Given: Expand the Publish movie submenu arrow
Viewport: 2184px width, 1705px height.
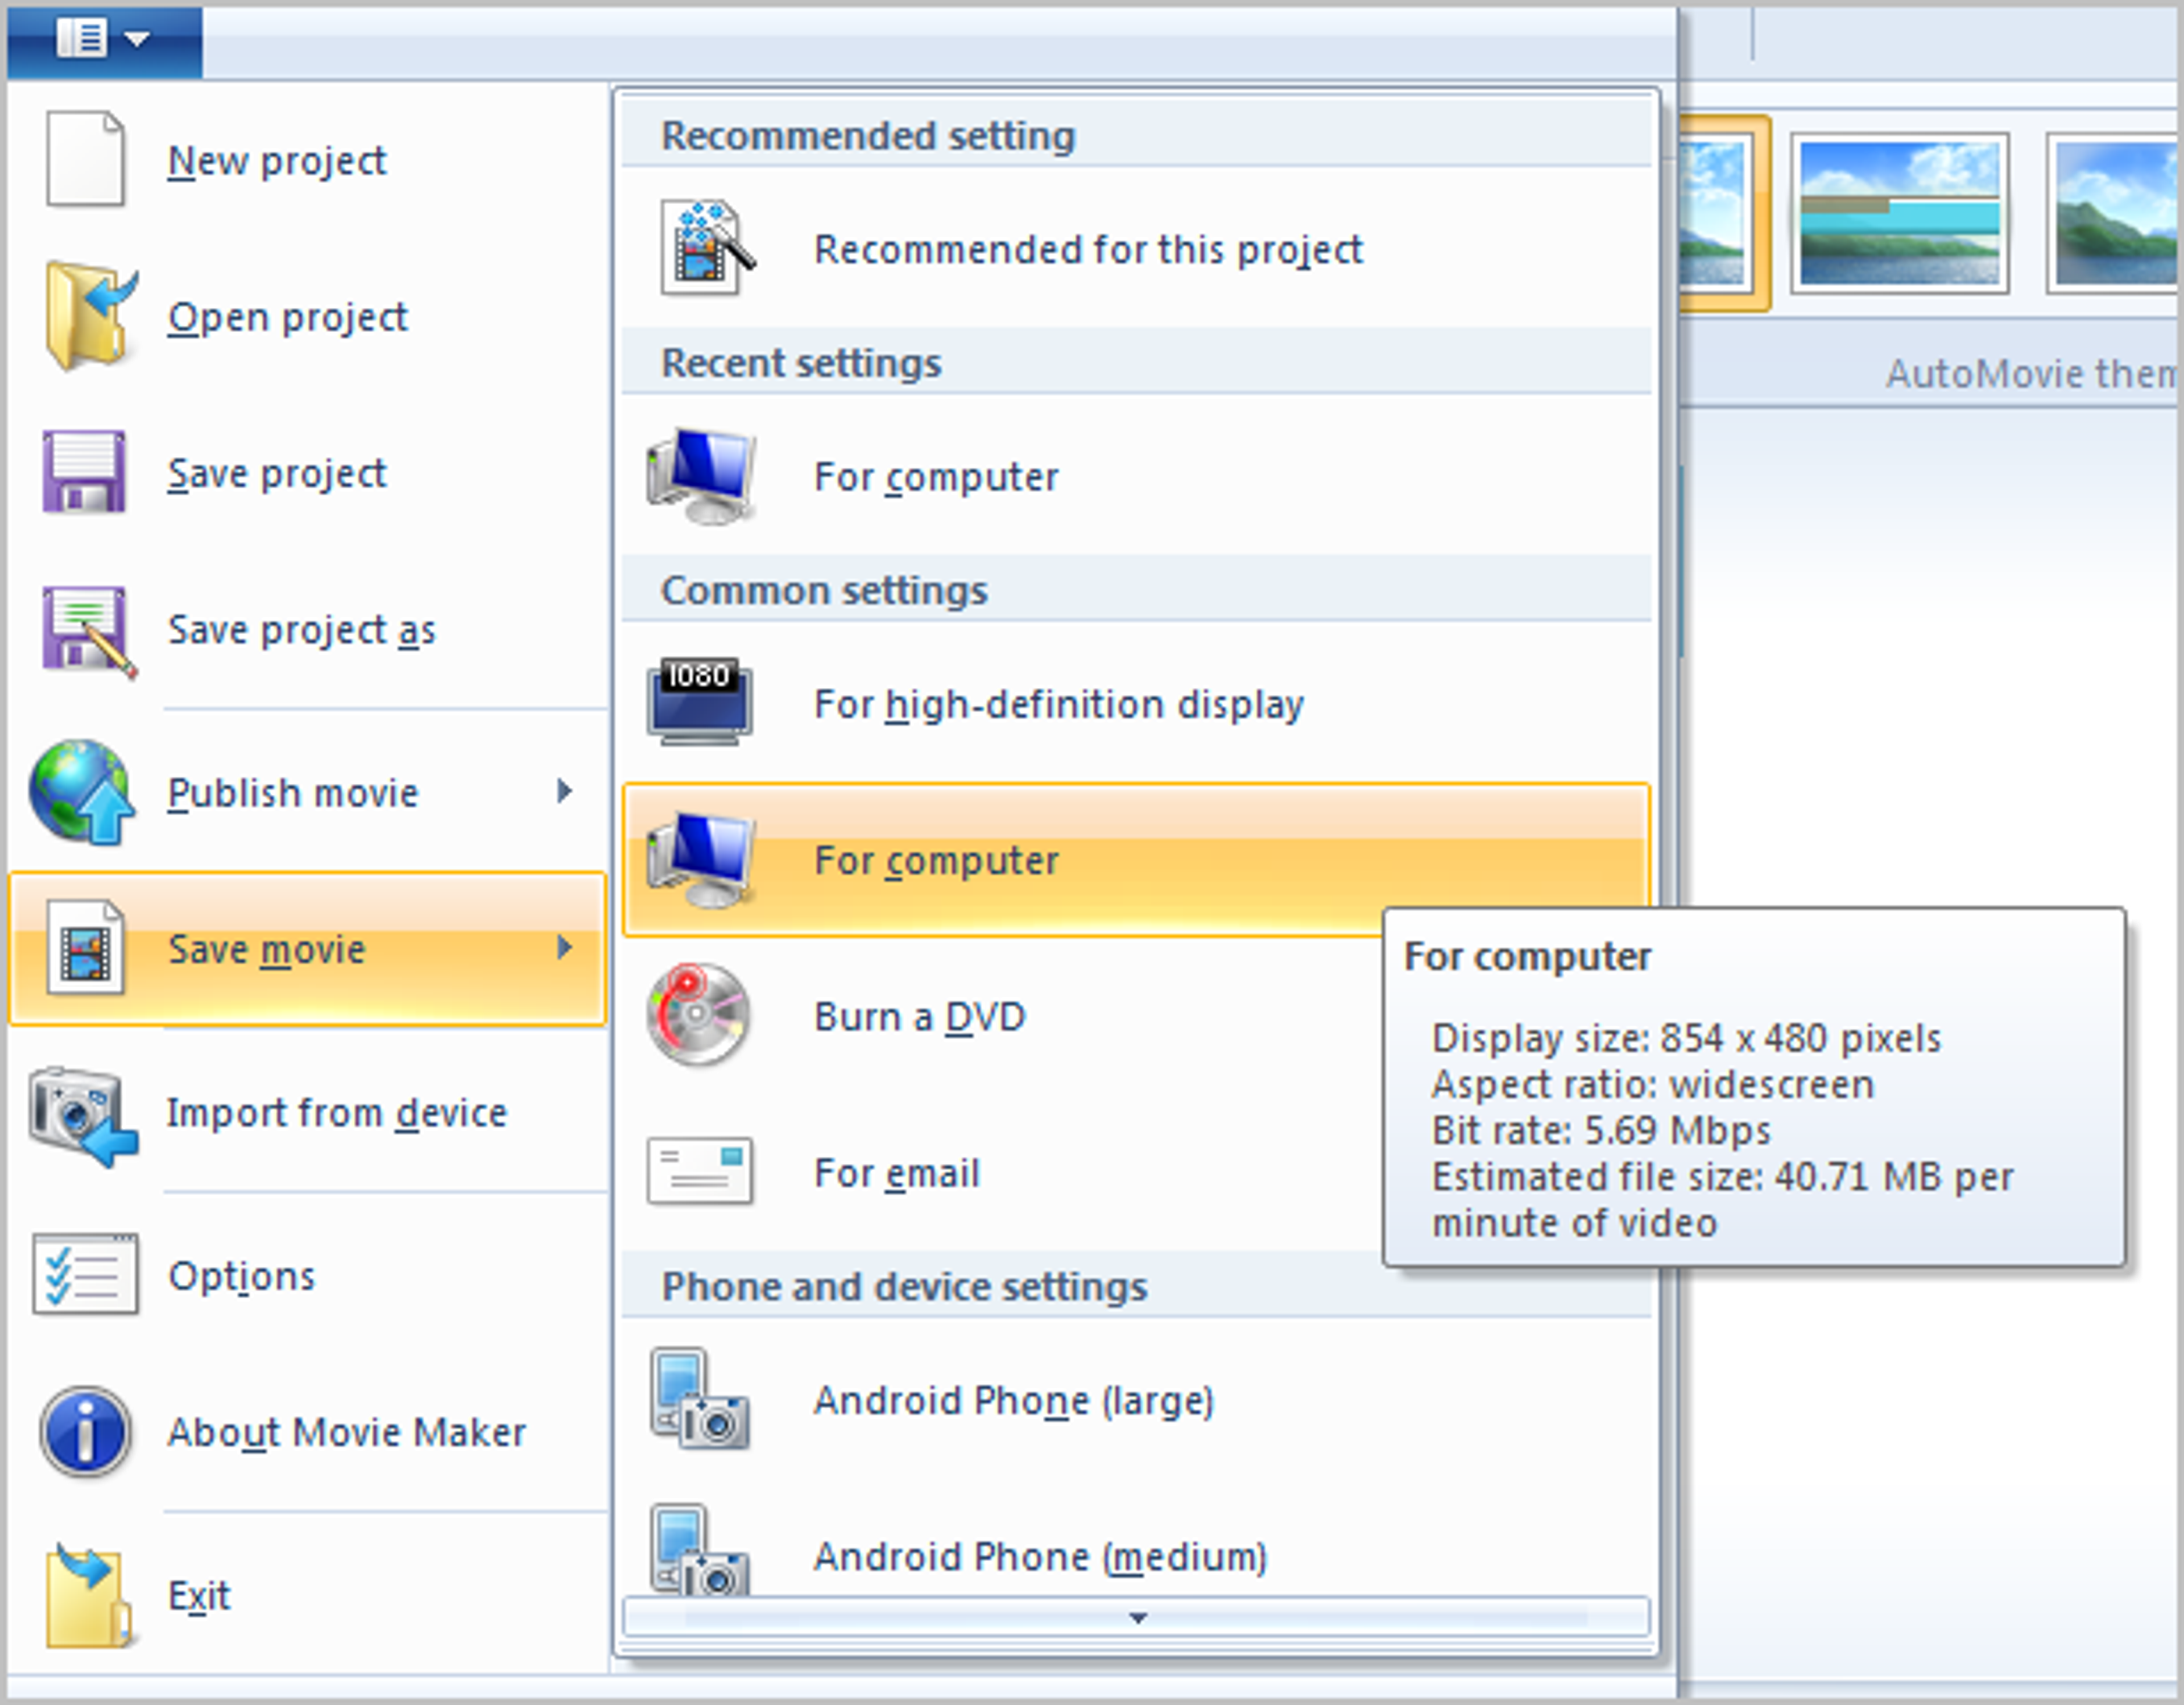Looking at the screenshot, I should (x=565, y=792).
